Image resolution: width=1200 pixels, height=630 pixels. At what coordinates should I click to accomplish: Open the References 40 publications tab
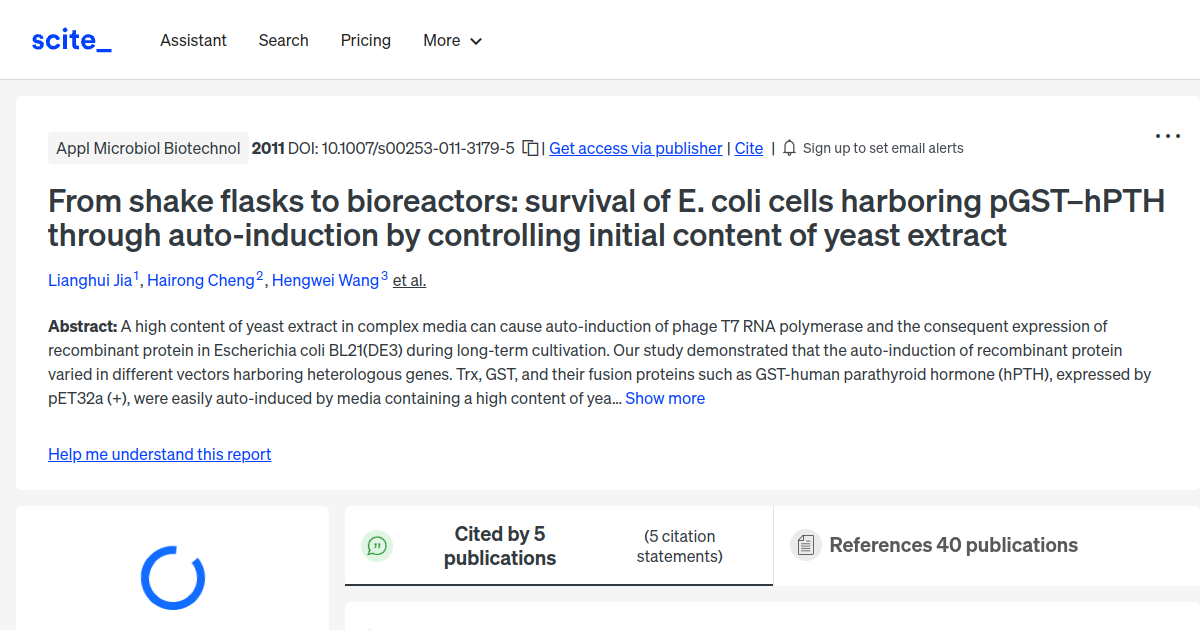coord(953,545)
